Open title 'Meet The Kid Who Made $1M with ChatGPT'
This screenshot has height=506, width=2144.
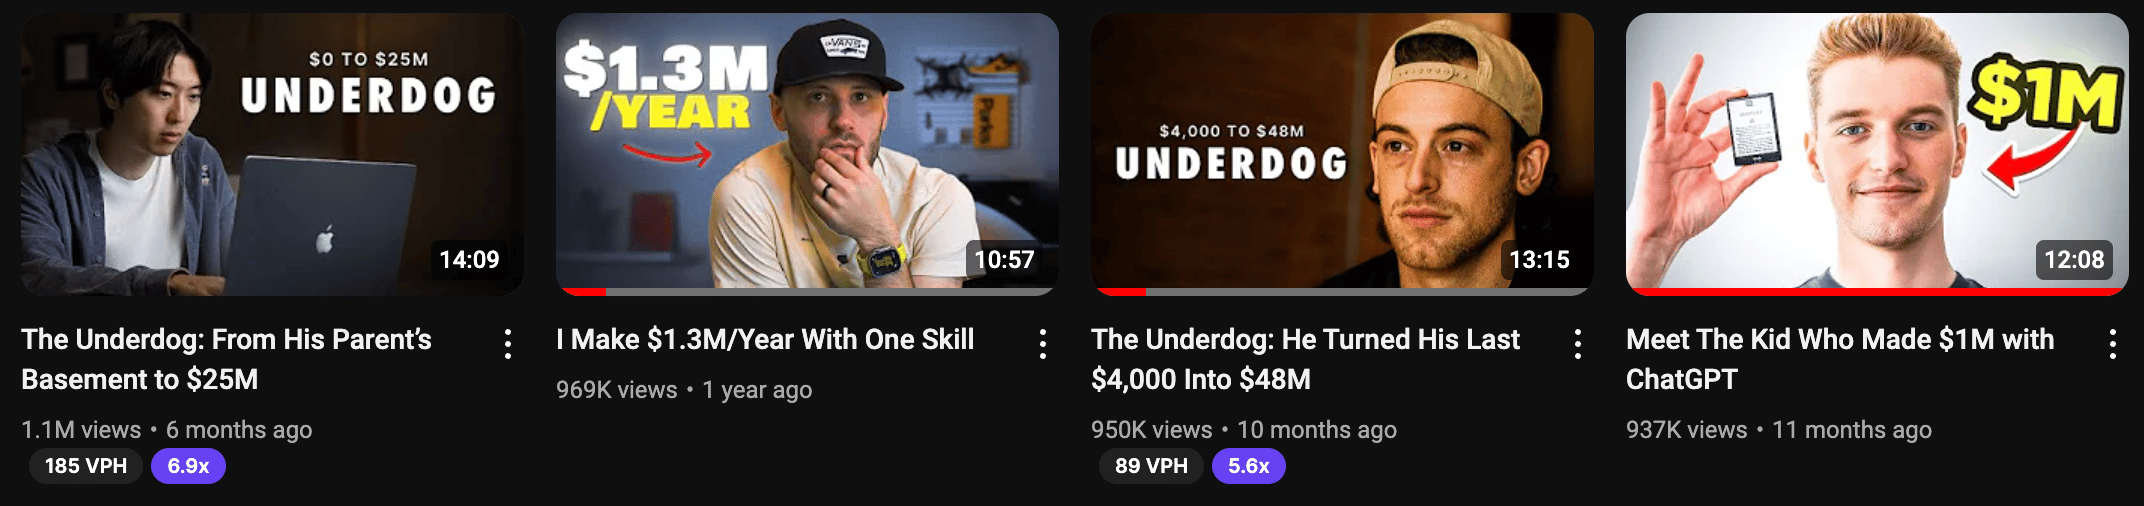click(x=1840, y=359)
